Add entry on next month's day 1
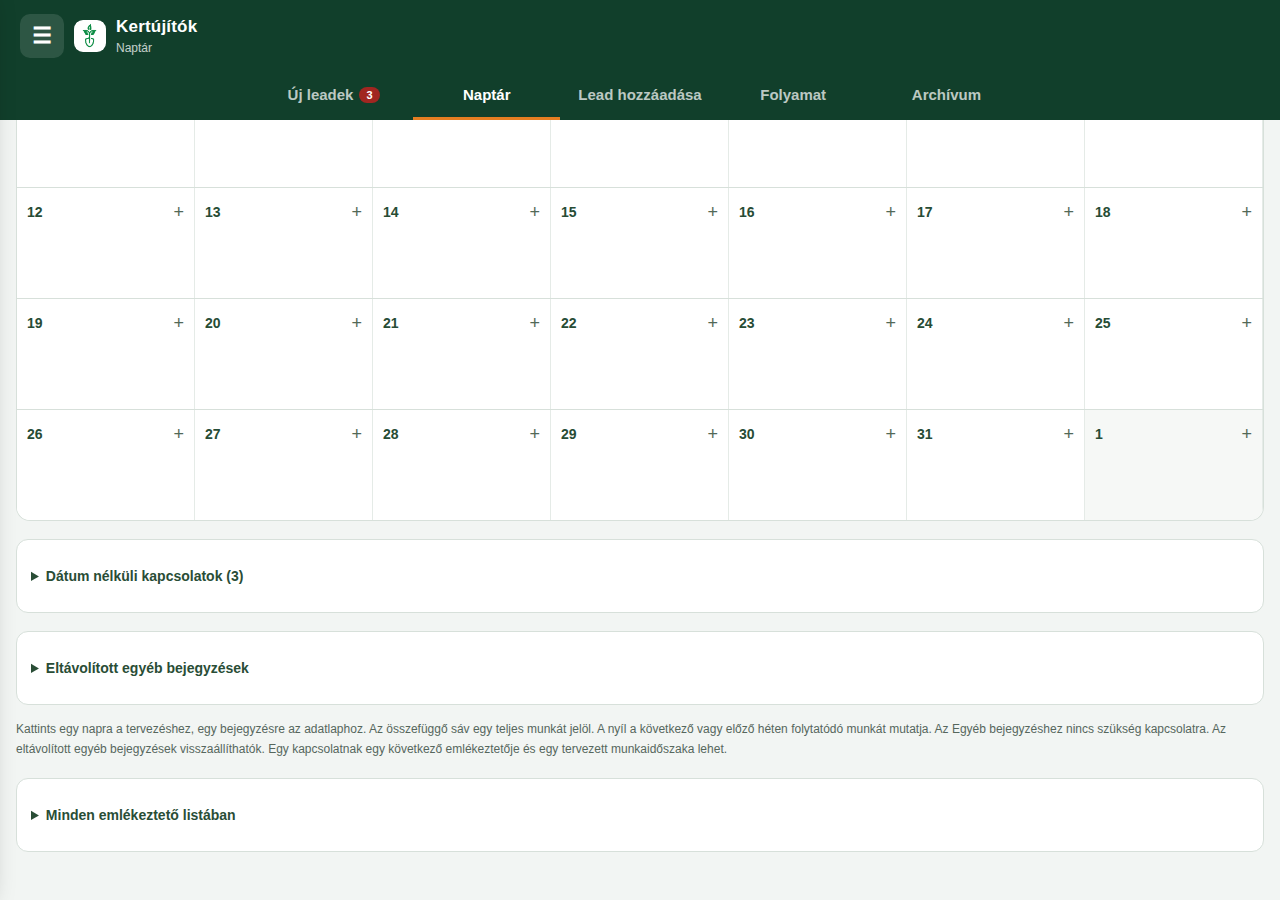The height and width of the screenshot is (900, 1280). pyautogui.click(x=1247, y=434)
